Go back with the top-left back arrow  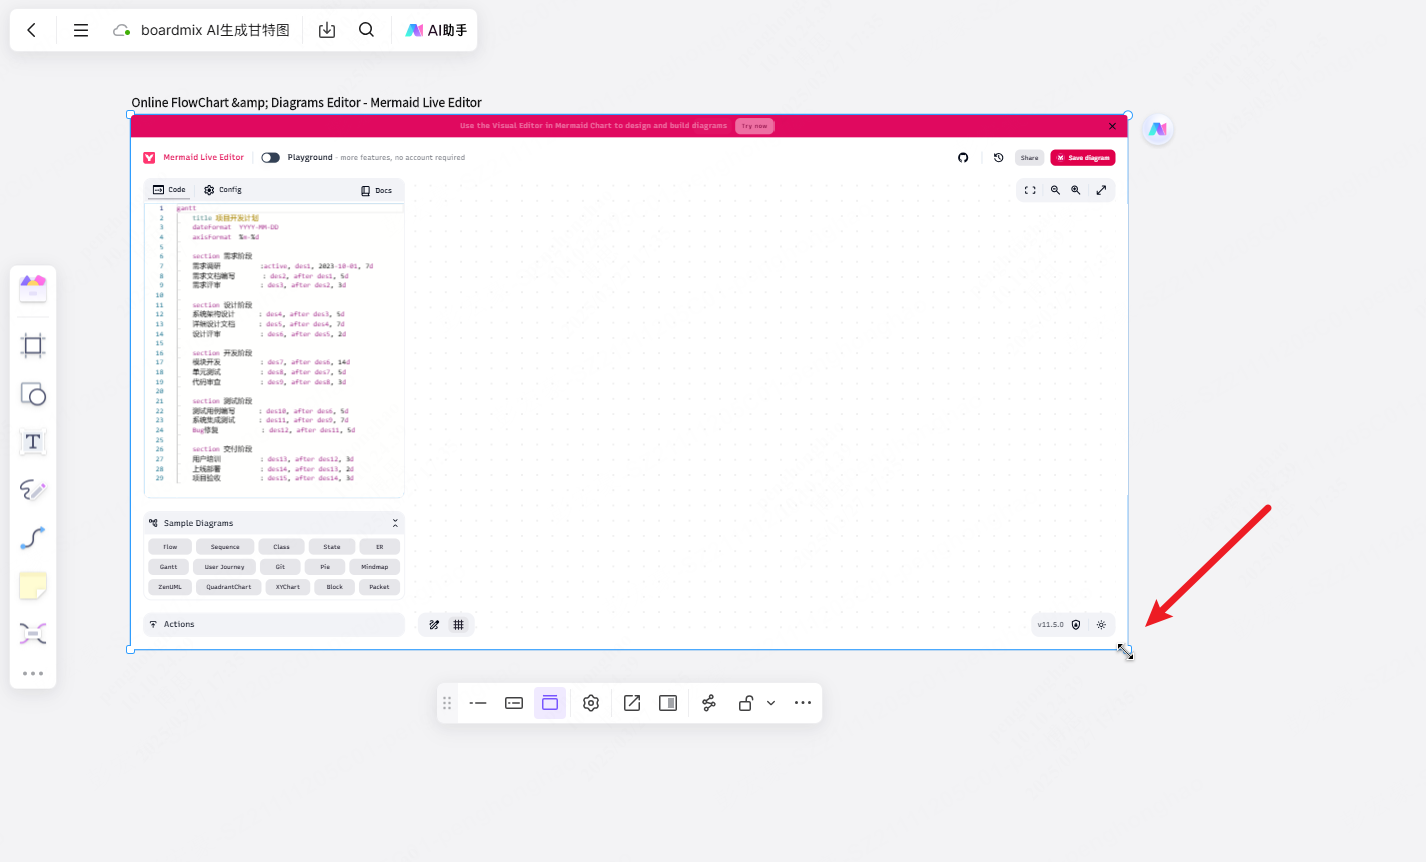click(x=32, y=30)
